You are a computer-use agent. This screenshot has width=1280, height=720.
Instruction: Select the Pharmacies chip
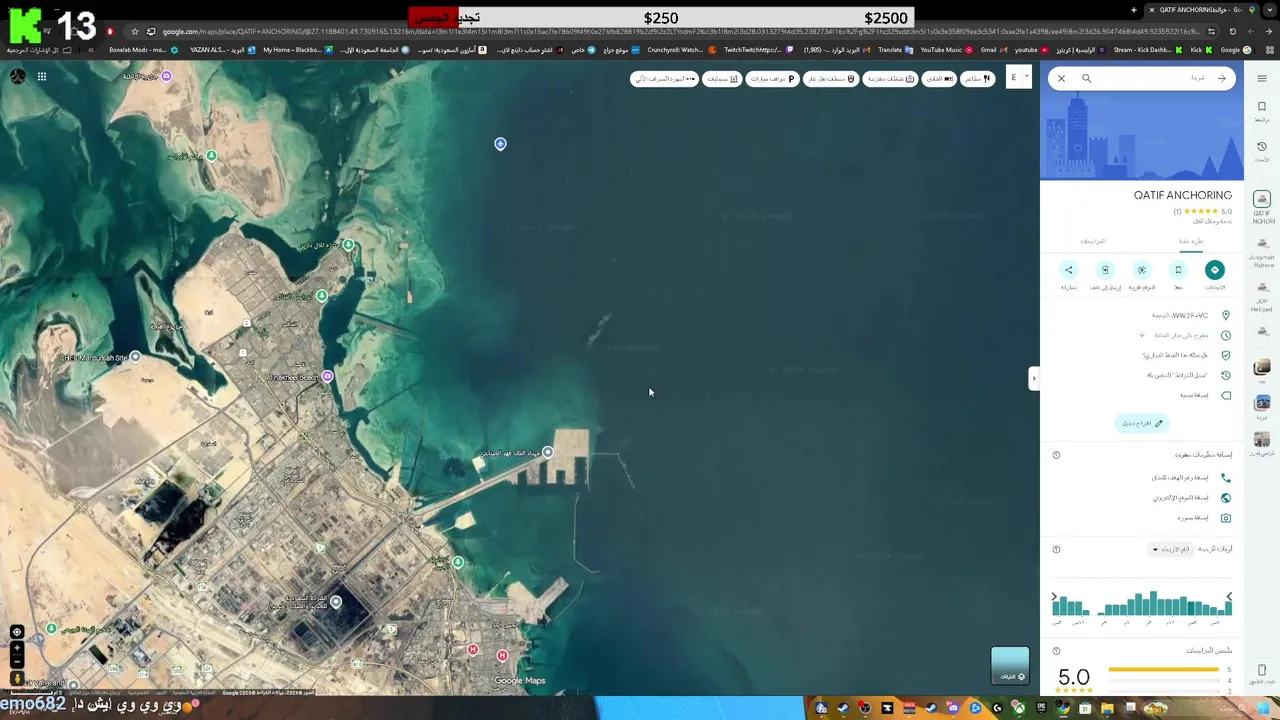722,78
